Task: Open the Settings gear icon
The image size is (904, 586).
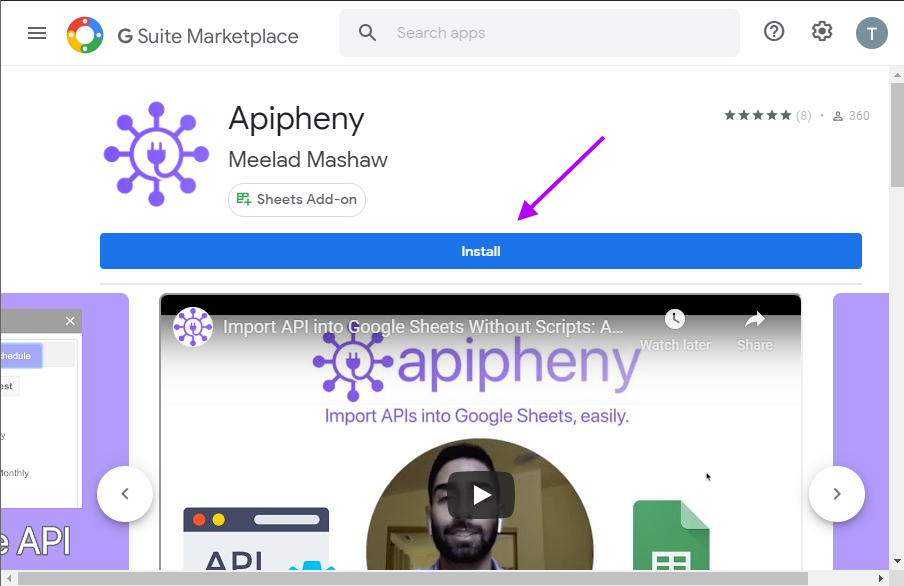Action: [x=822, y=31]
